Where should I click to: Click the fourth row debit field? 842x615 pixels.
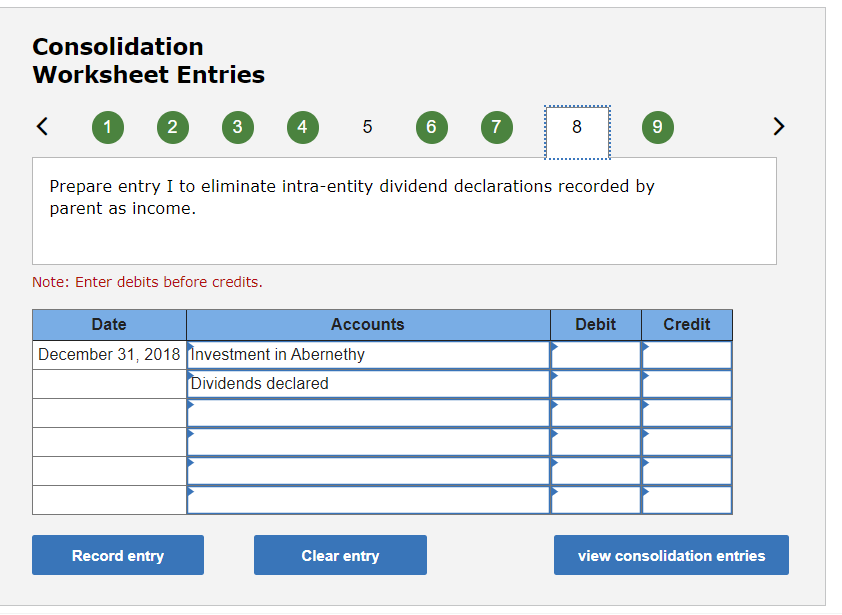tap(596, 442)
